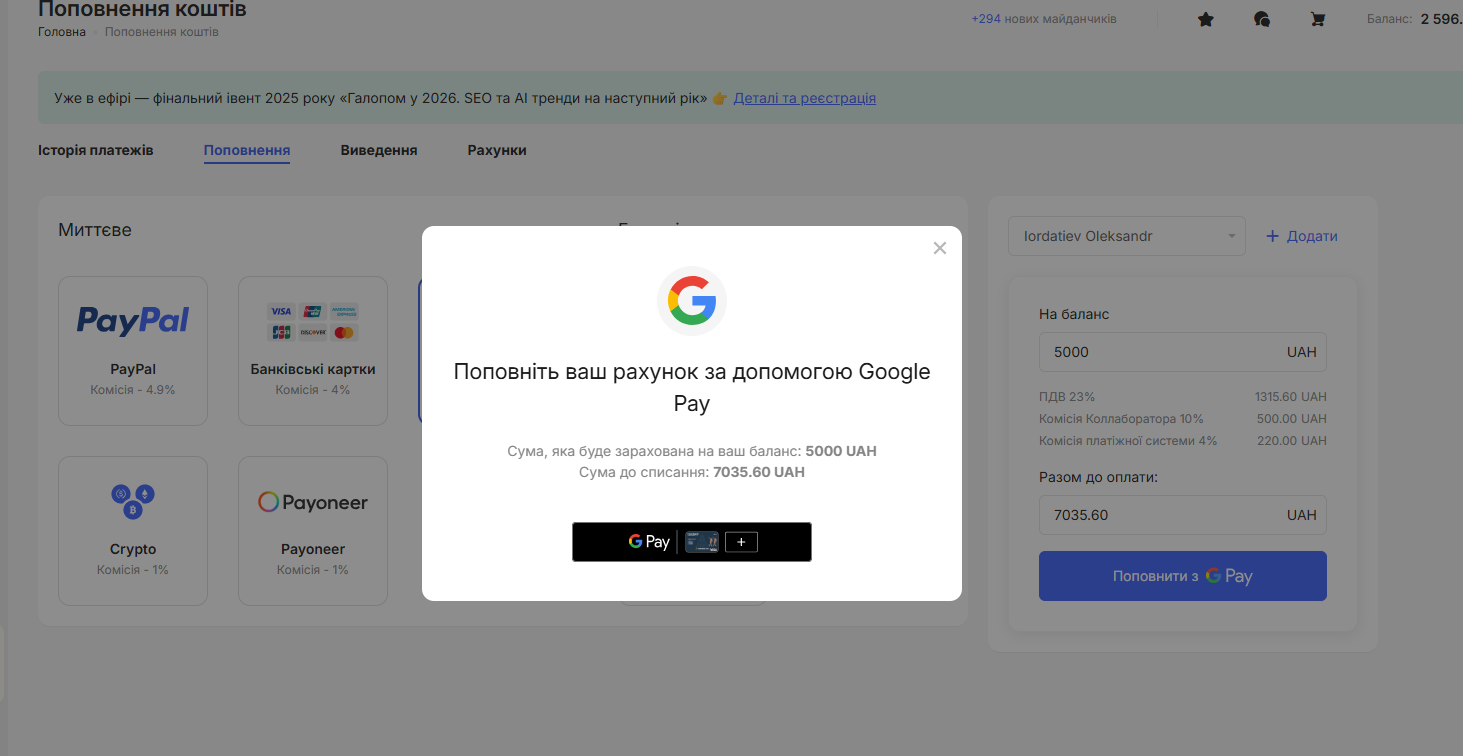Choose the Банківські картки payment method
This screenshot has height=756, width=1463.
pyautogui.click(x=313, y=351)
